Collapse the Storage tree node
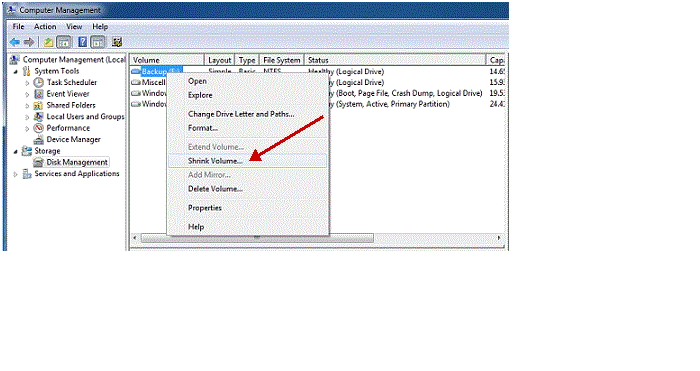Viewport: 700px width, 371px height. (16, 151)
